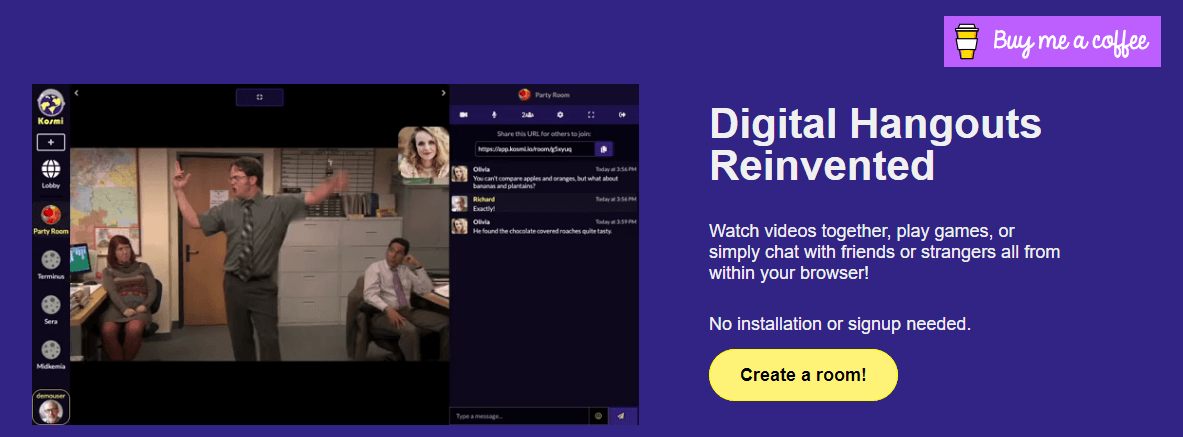Add a new room with plus button

pos(51,142)
